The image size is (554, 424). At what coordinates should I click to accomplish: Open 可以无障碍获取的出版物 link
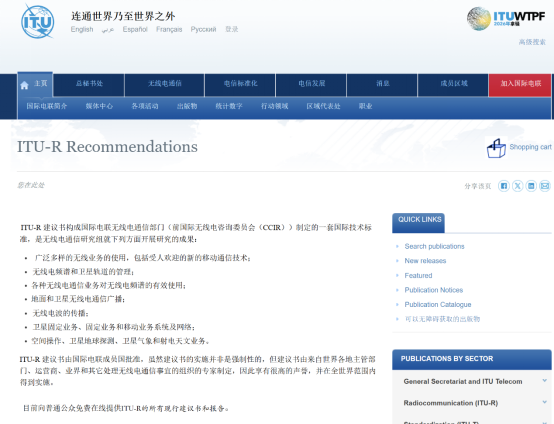point(442,319)
